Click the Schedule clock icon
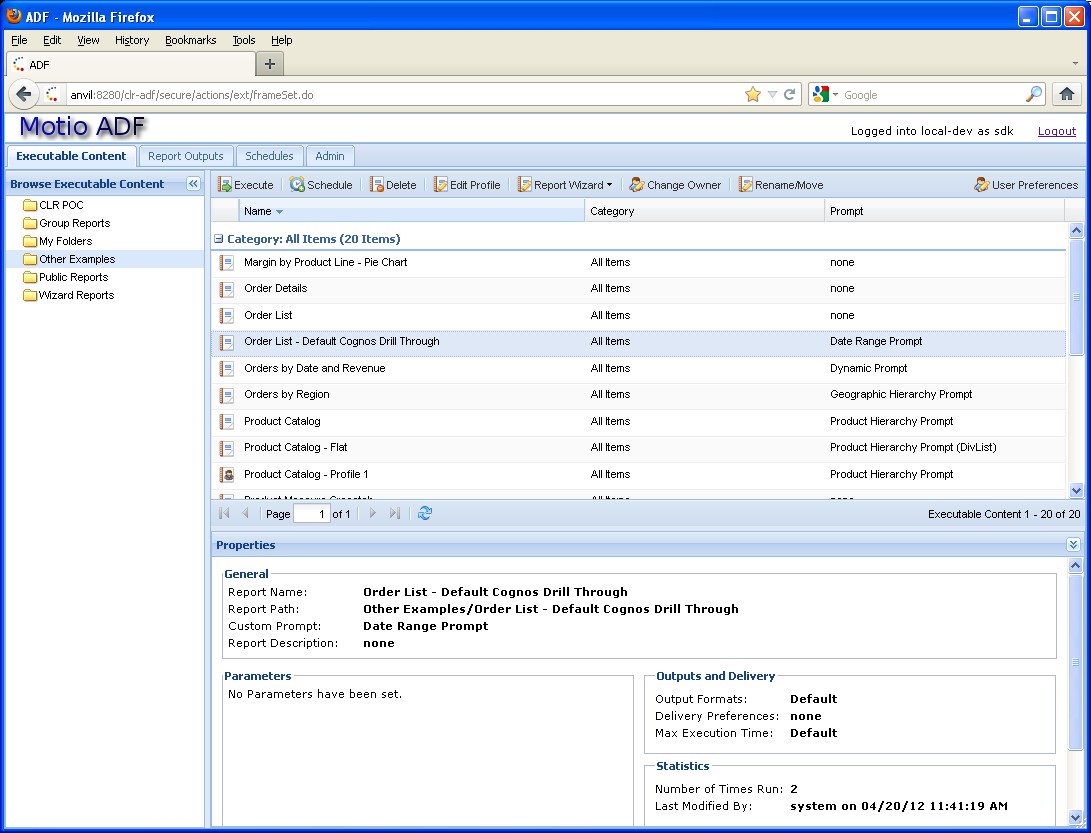 297,184
